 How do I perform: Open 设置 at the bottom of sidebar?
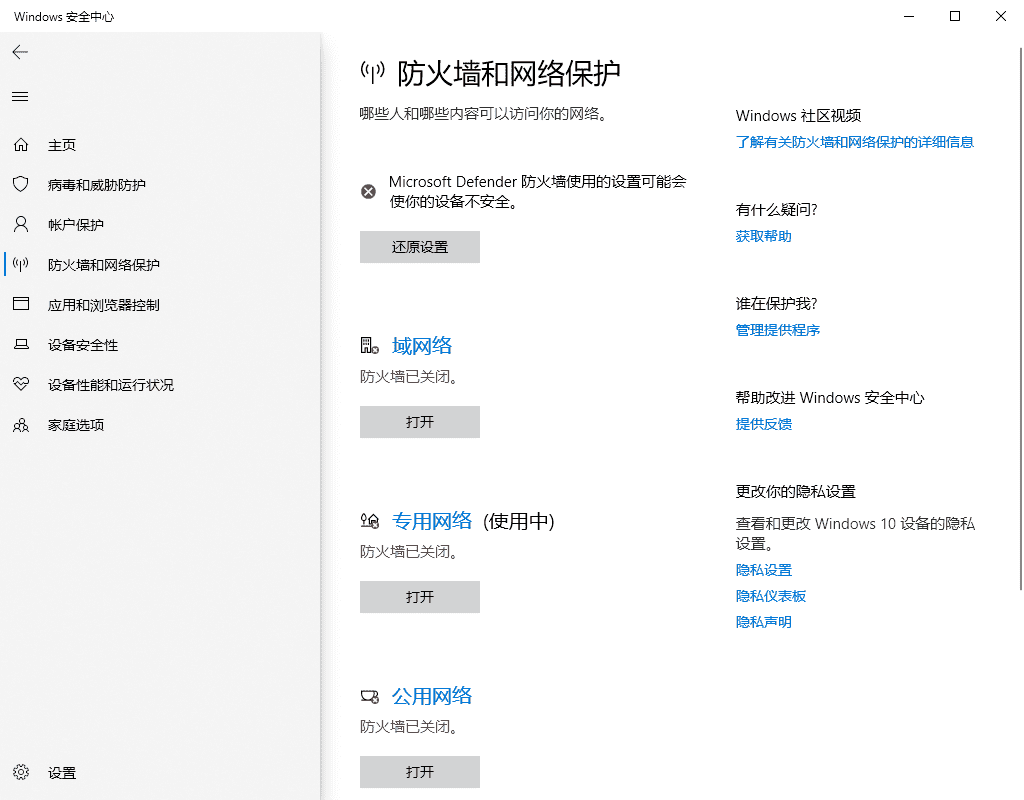61,772
